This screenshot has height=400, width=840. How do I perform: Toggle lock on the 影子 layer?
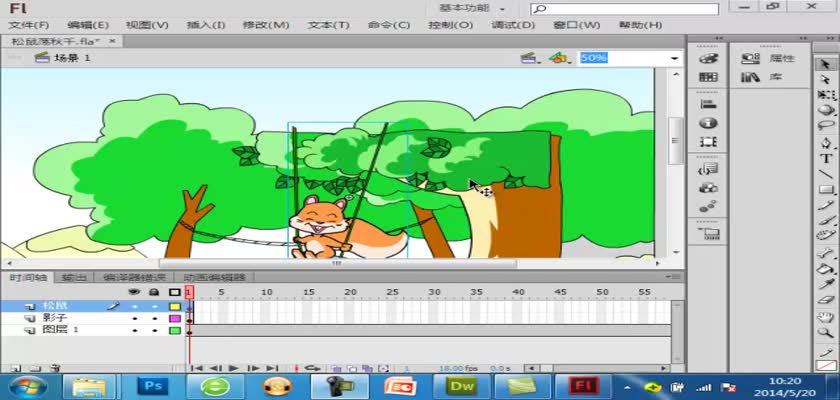pyautogui.click(x=154, y=319)
